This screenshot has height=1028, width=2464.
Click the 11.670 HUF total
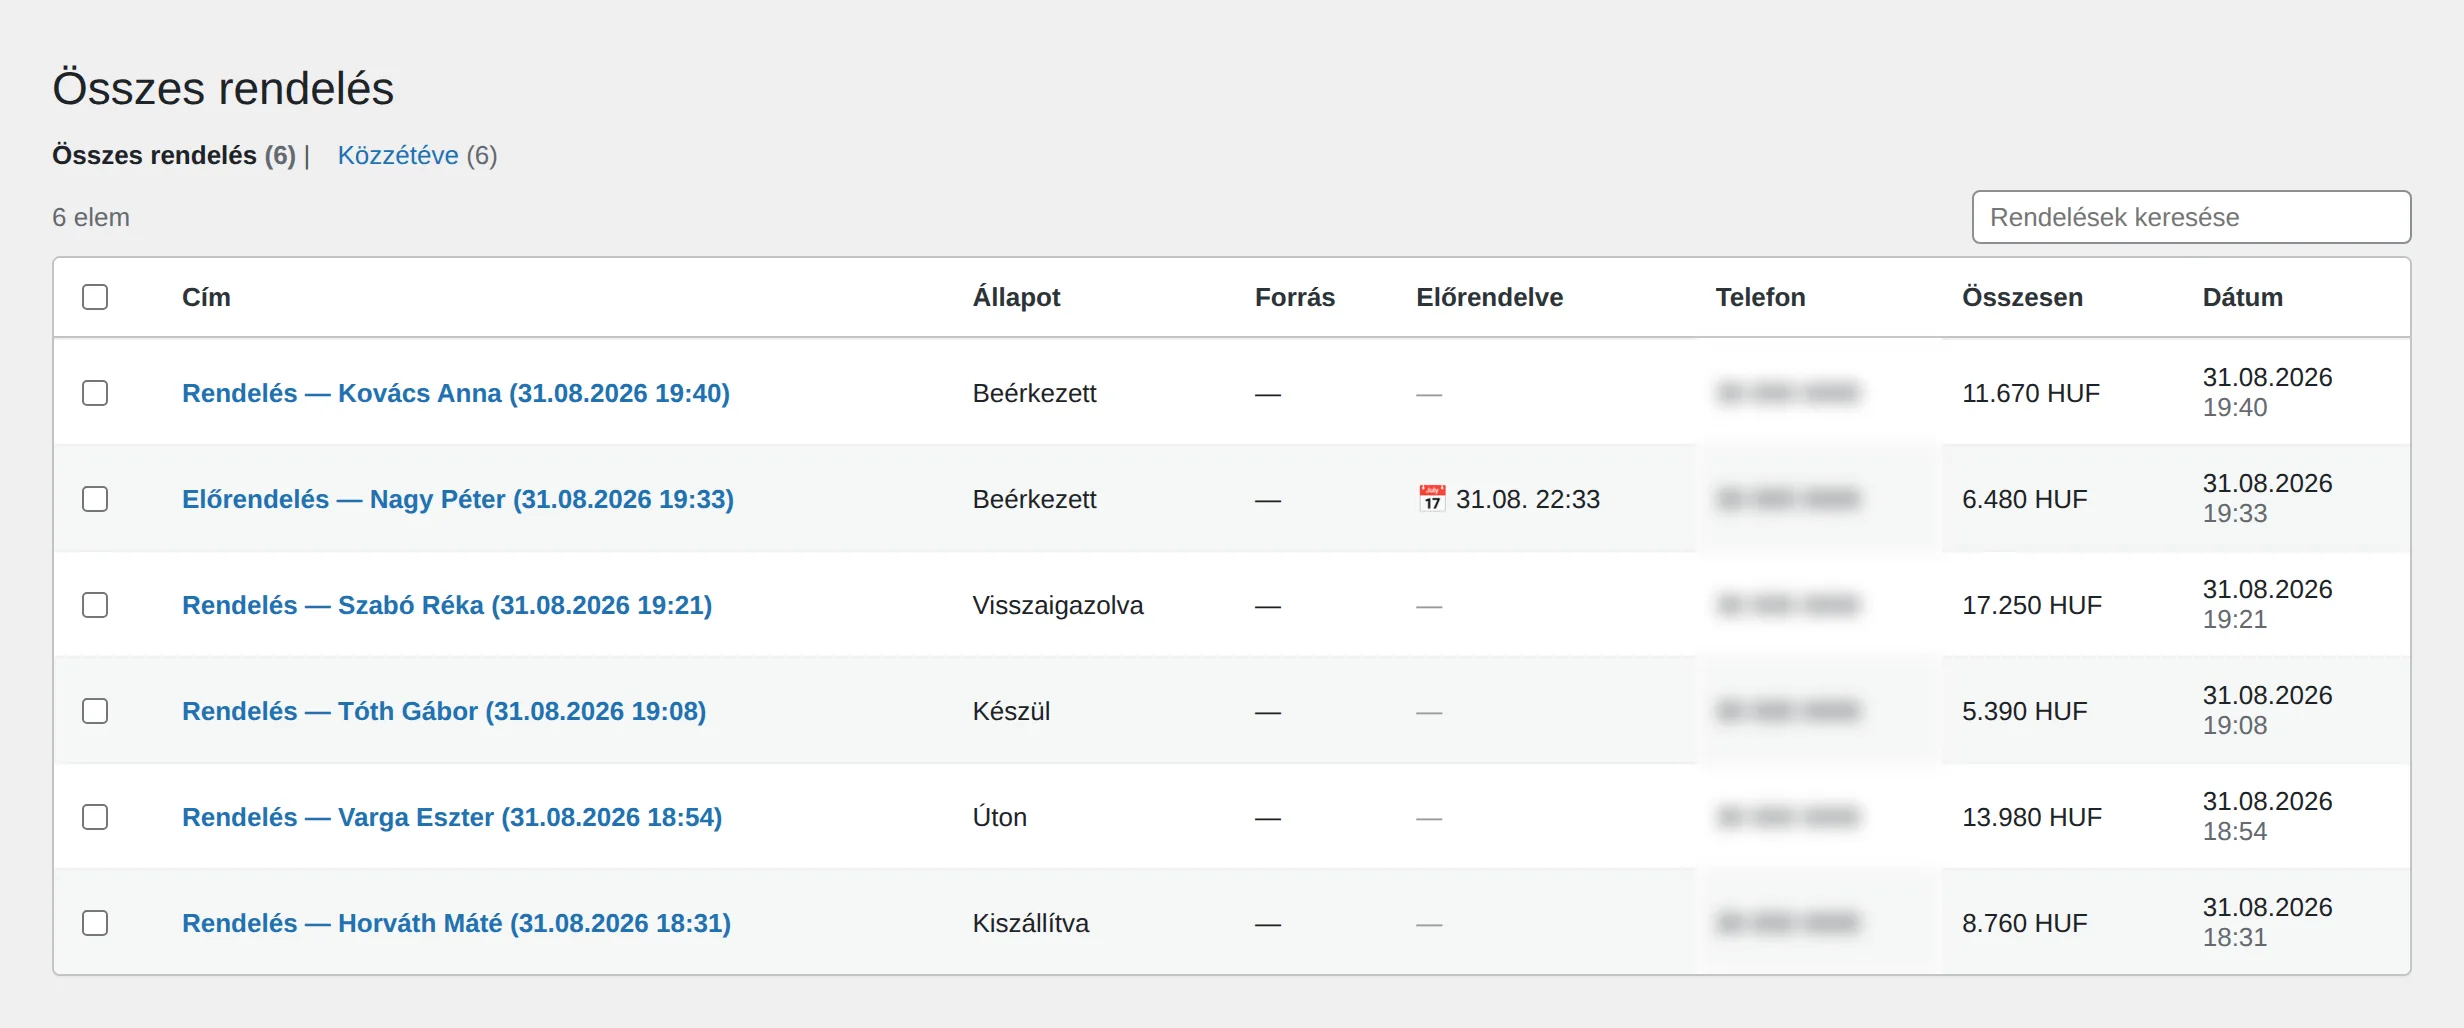[x=2031, y=393]
